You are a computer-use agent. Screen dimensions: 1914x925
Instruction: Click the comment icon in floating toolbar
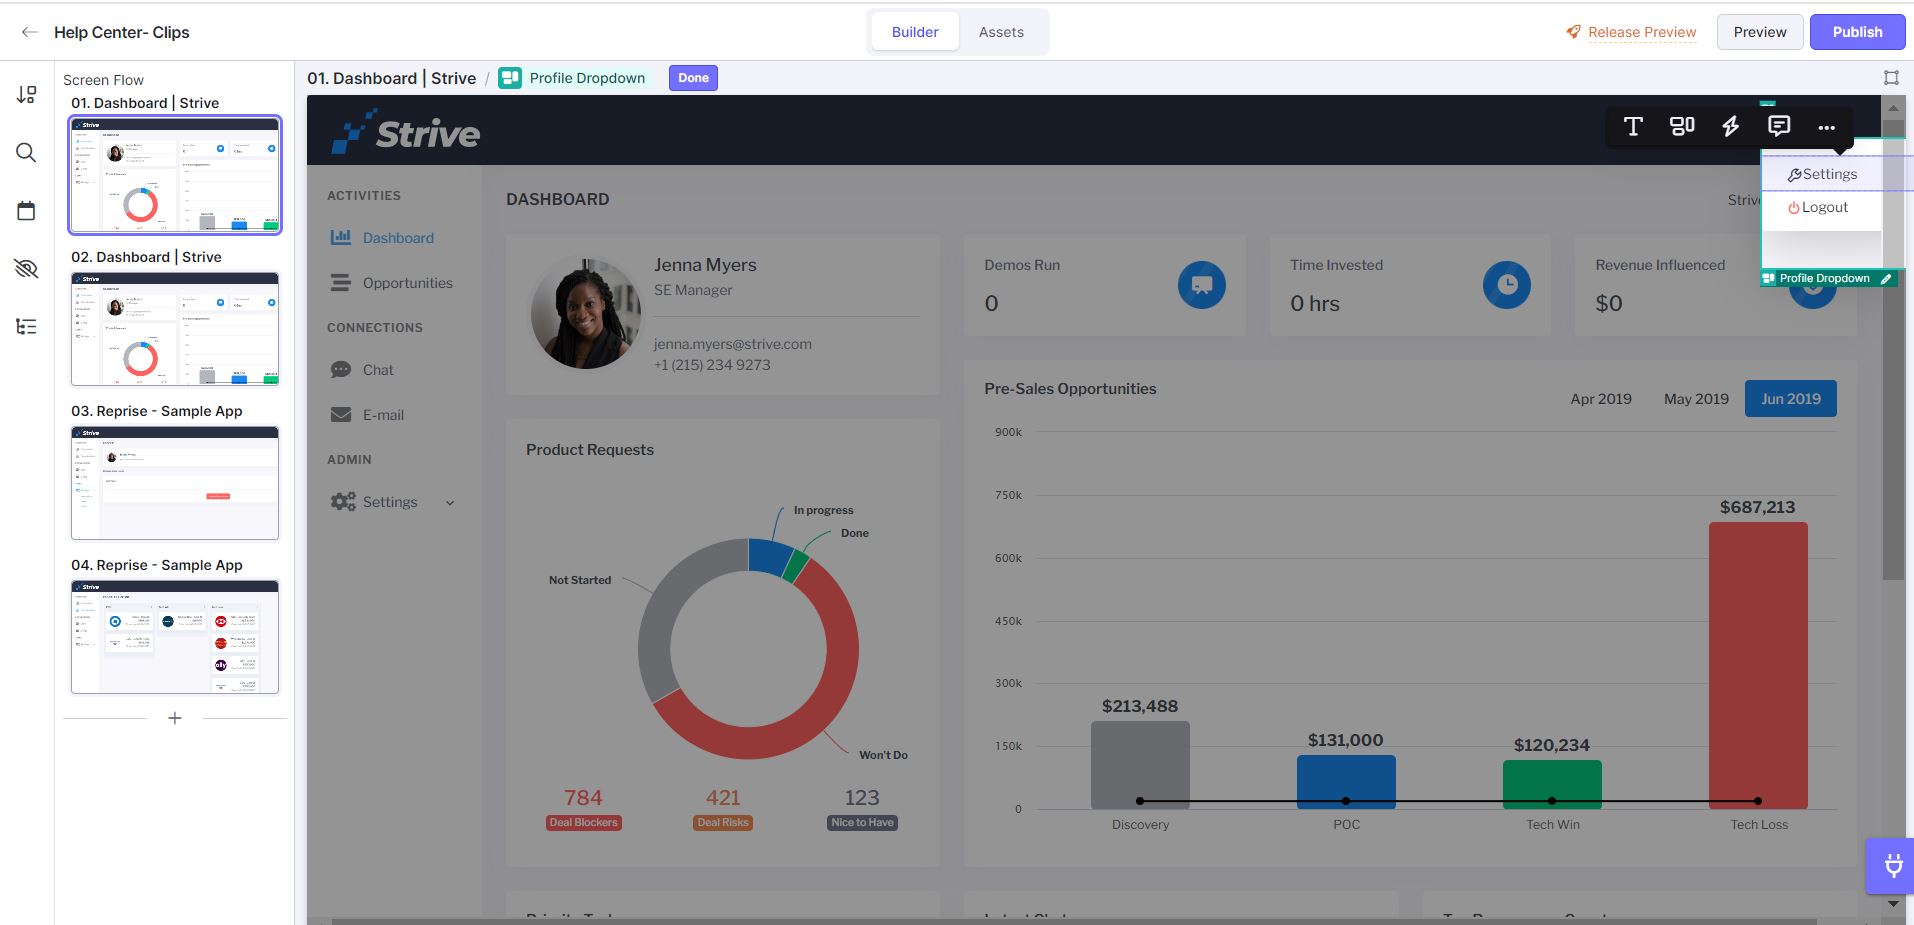coord(1778,126)
